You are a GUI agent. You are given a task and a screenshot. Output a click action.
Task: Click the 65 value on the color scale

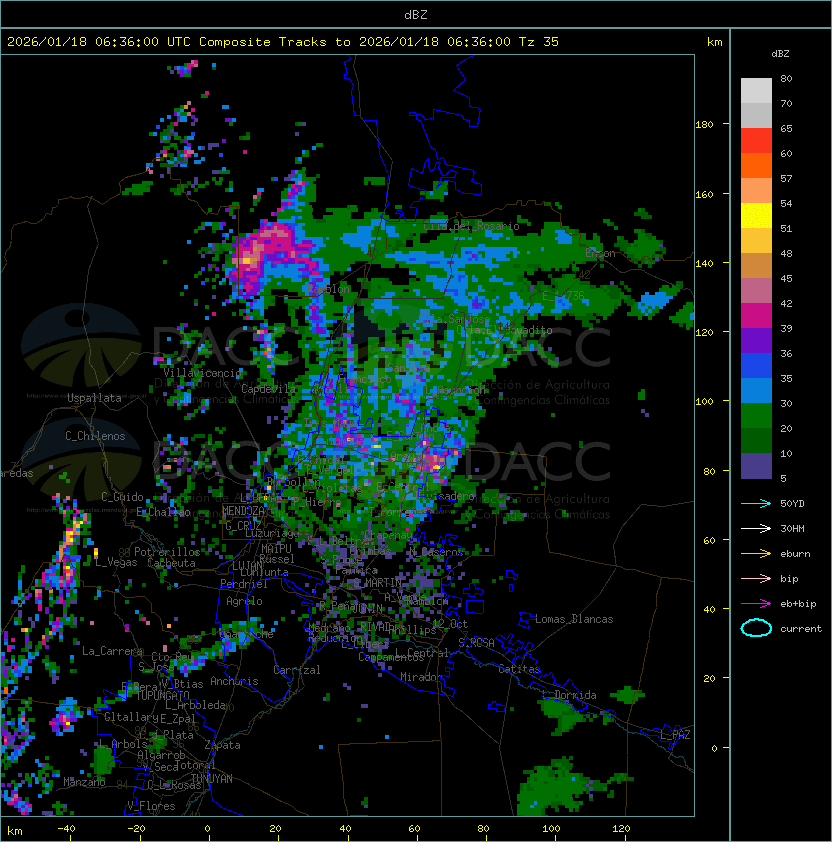[786, 128]
